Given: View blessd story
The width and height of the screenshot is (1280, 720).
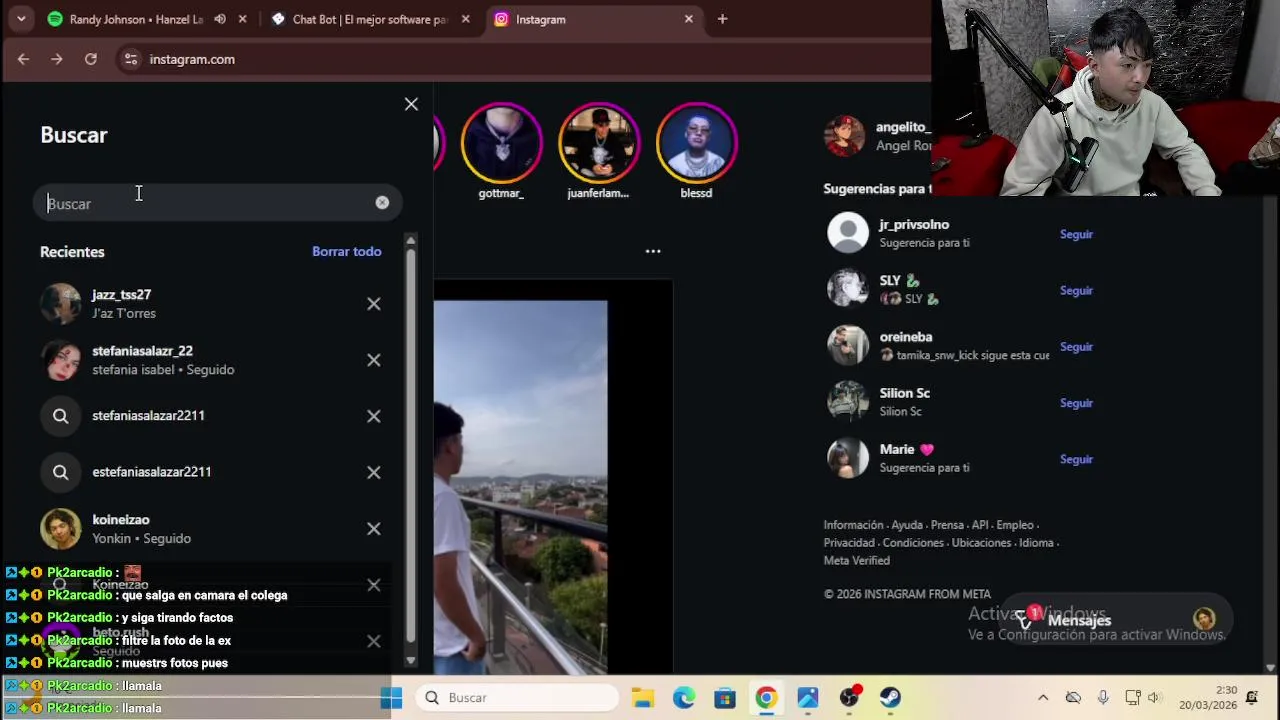Looking at the screenshot, I should pyautogui.click(x=696, y=142).
